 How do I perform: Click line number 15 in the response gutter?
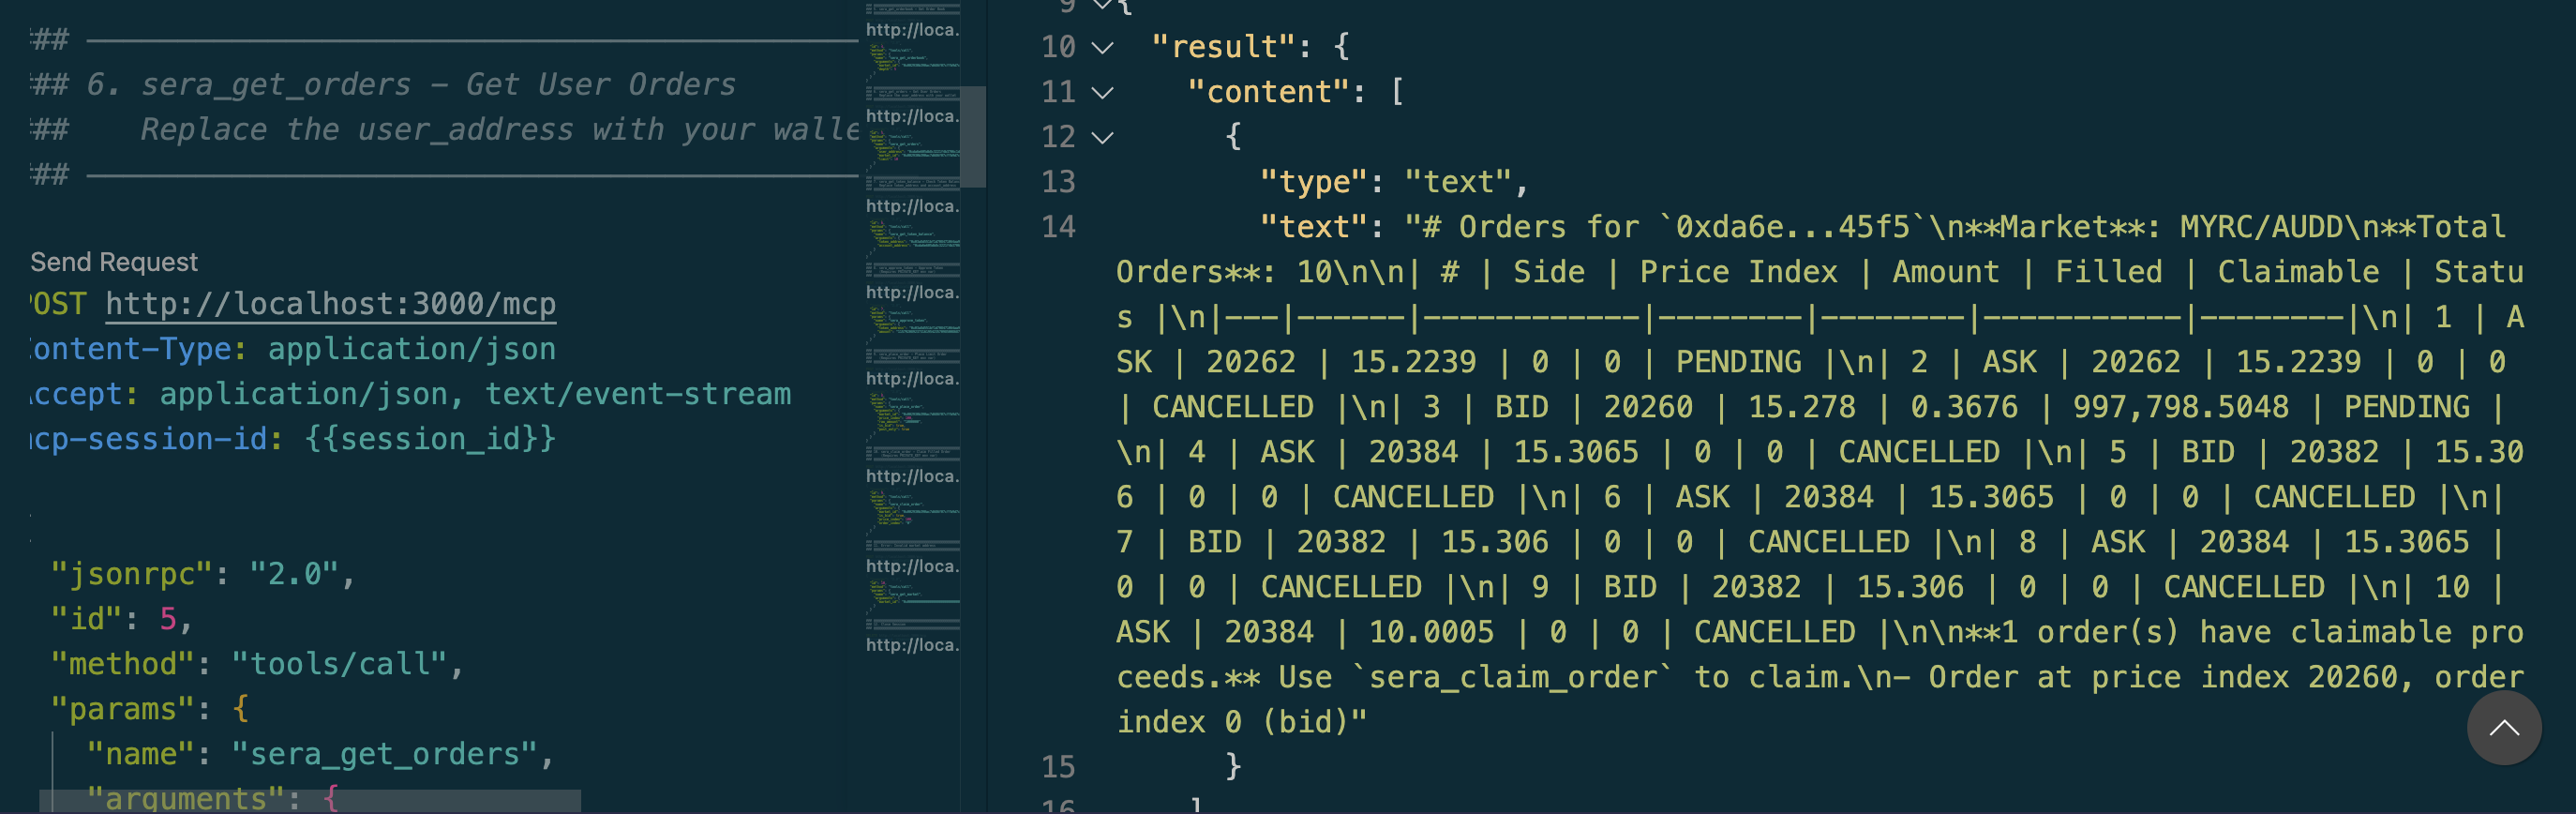[x=1058, y=767]
